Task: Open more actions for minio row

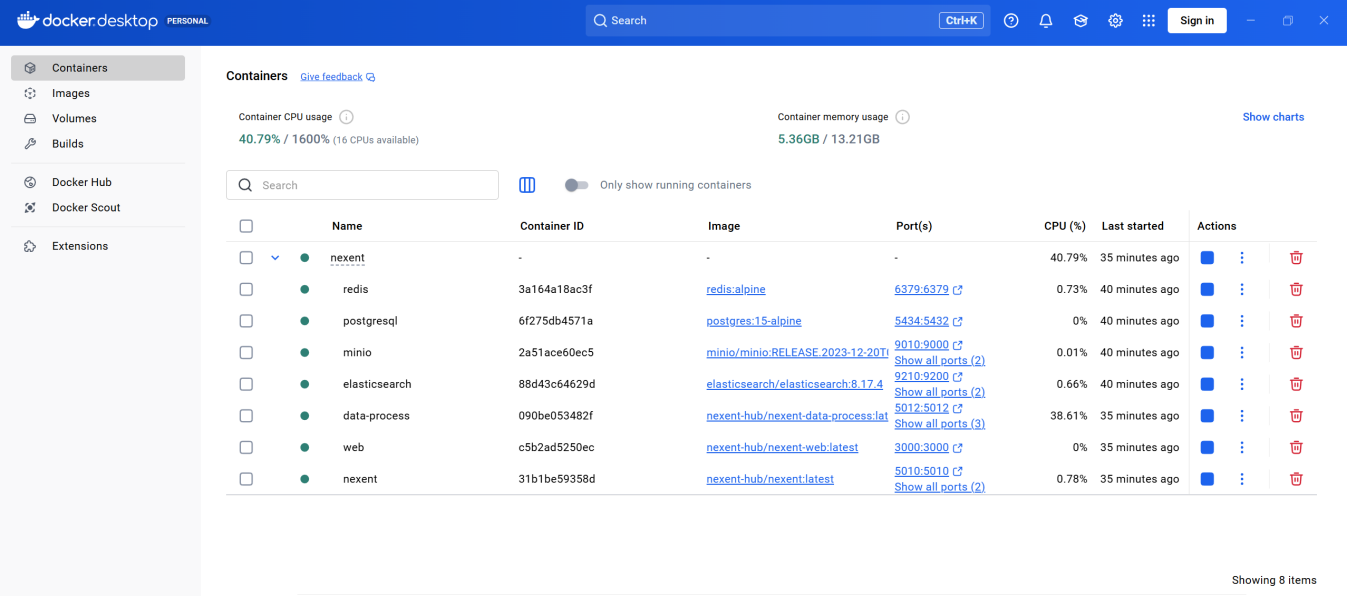Action: point(1242,352)
